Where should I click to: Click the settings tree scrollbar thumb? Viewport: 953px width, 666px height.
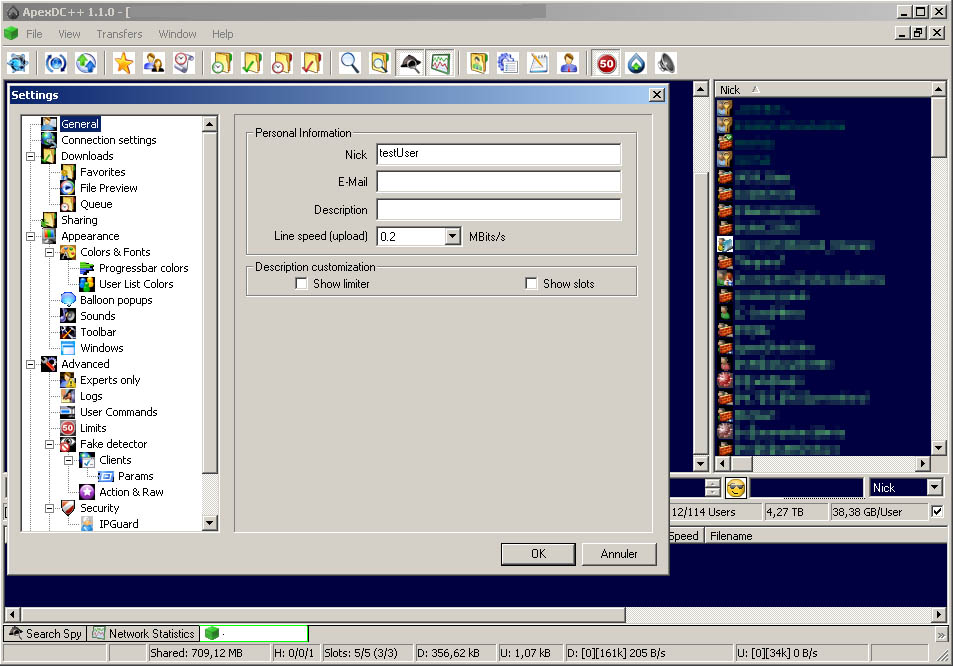click(x=210, y=303)
